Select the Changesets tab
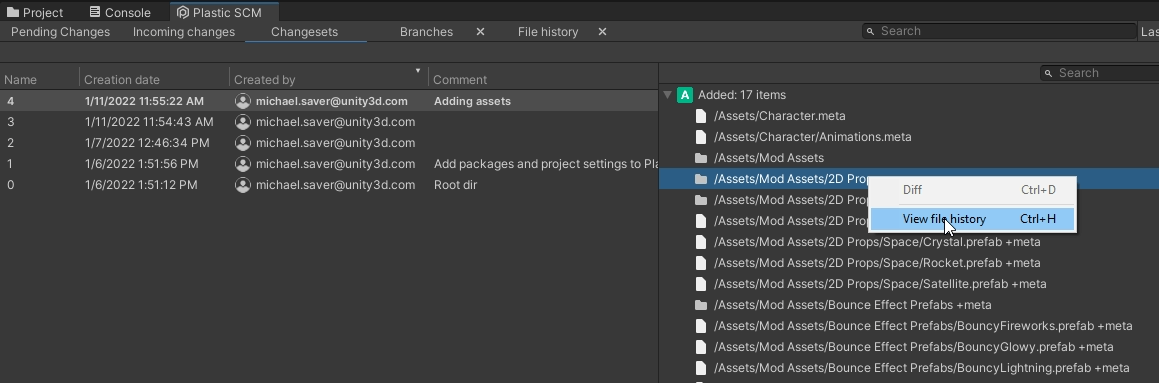This screenshot has height=383, width=1159. pyautogui.click(x=305, y=32)
